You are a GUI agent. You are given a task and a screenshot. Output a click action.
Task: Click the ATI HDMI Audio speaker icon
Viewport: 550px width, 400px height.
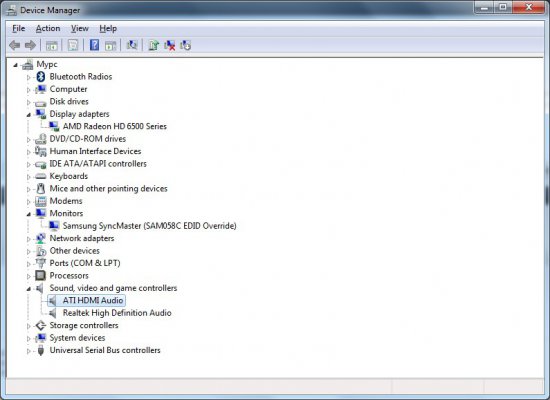pos(53,300)
